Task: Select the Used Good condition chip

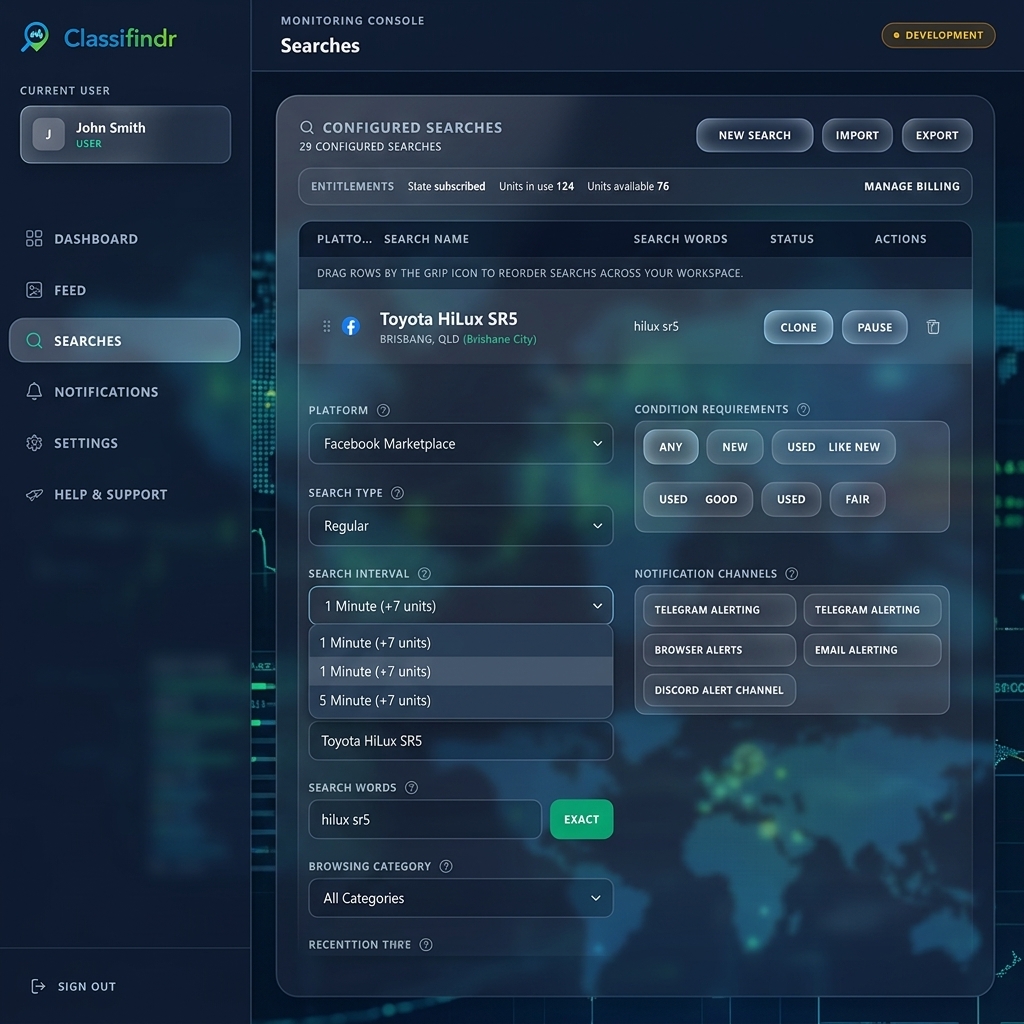Action: (x=697, y=500)
